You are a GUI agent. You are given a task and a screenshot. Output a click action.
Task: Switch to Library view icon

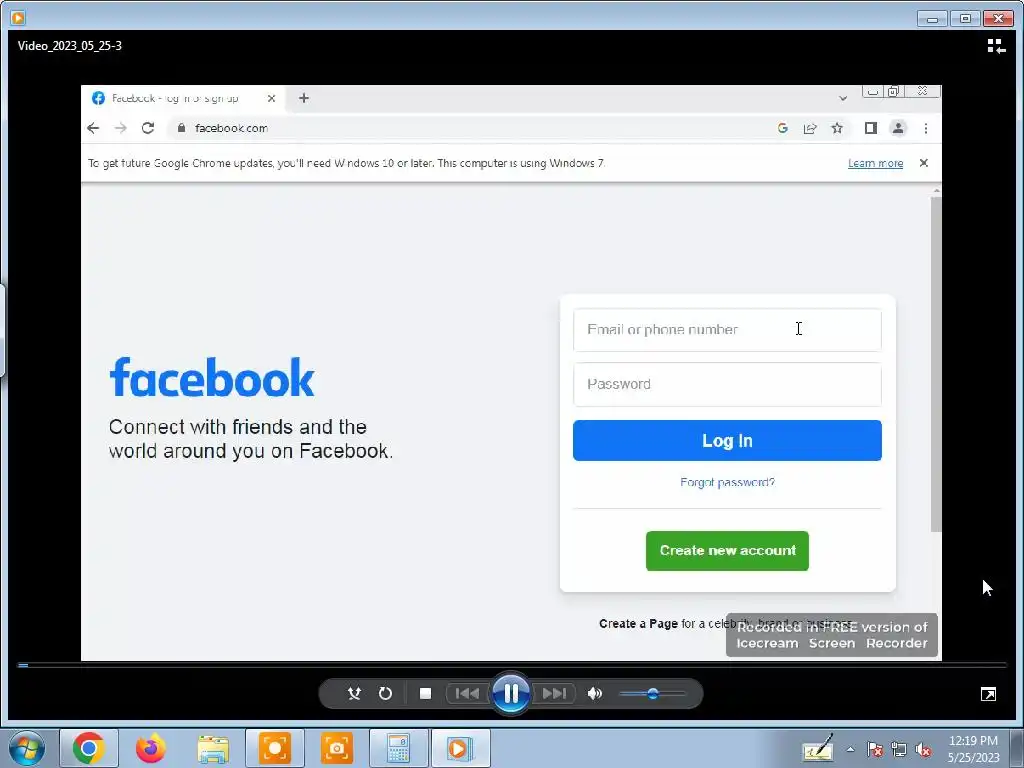click(x=996, y=46)
